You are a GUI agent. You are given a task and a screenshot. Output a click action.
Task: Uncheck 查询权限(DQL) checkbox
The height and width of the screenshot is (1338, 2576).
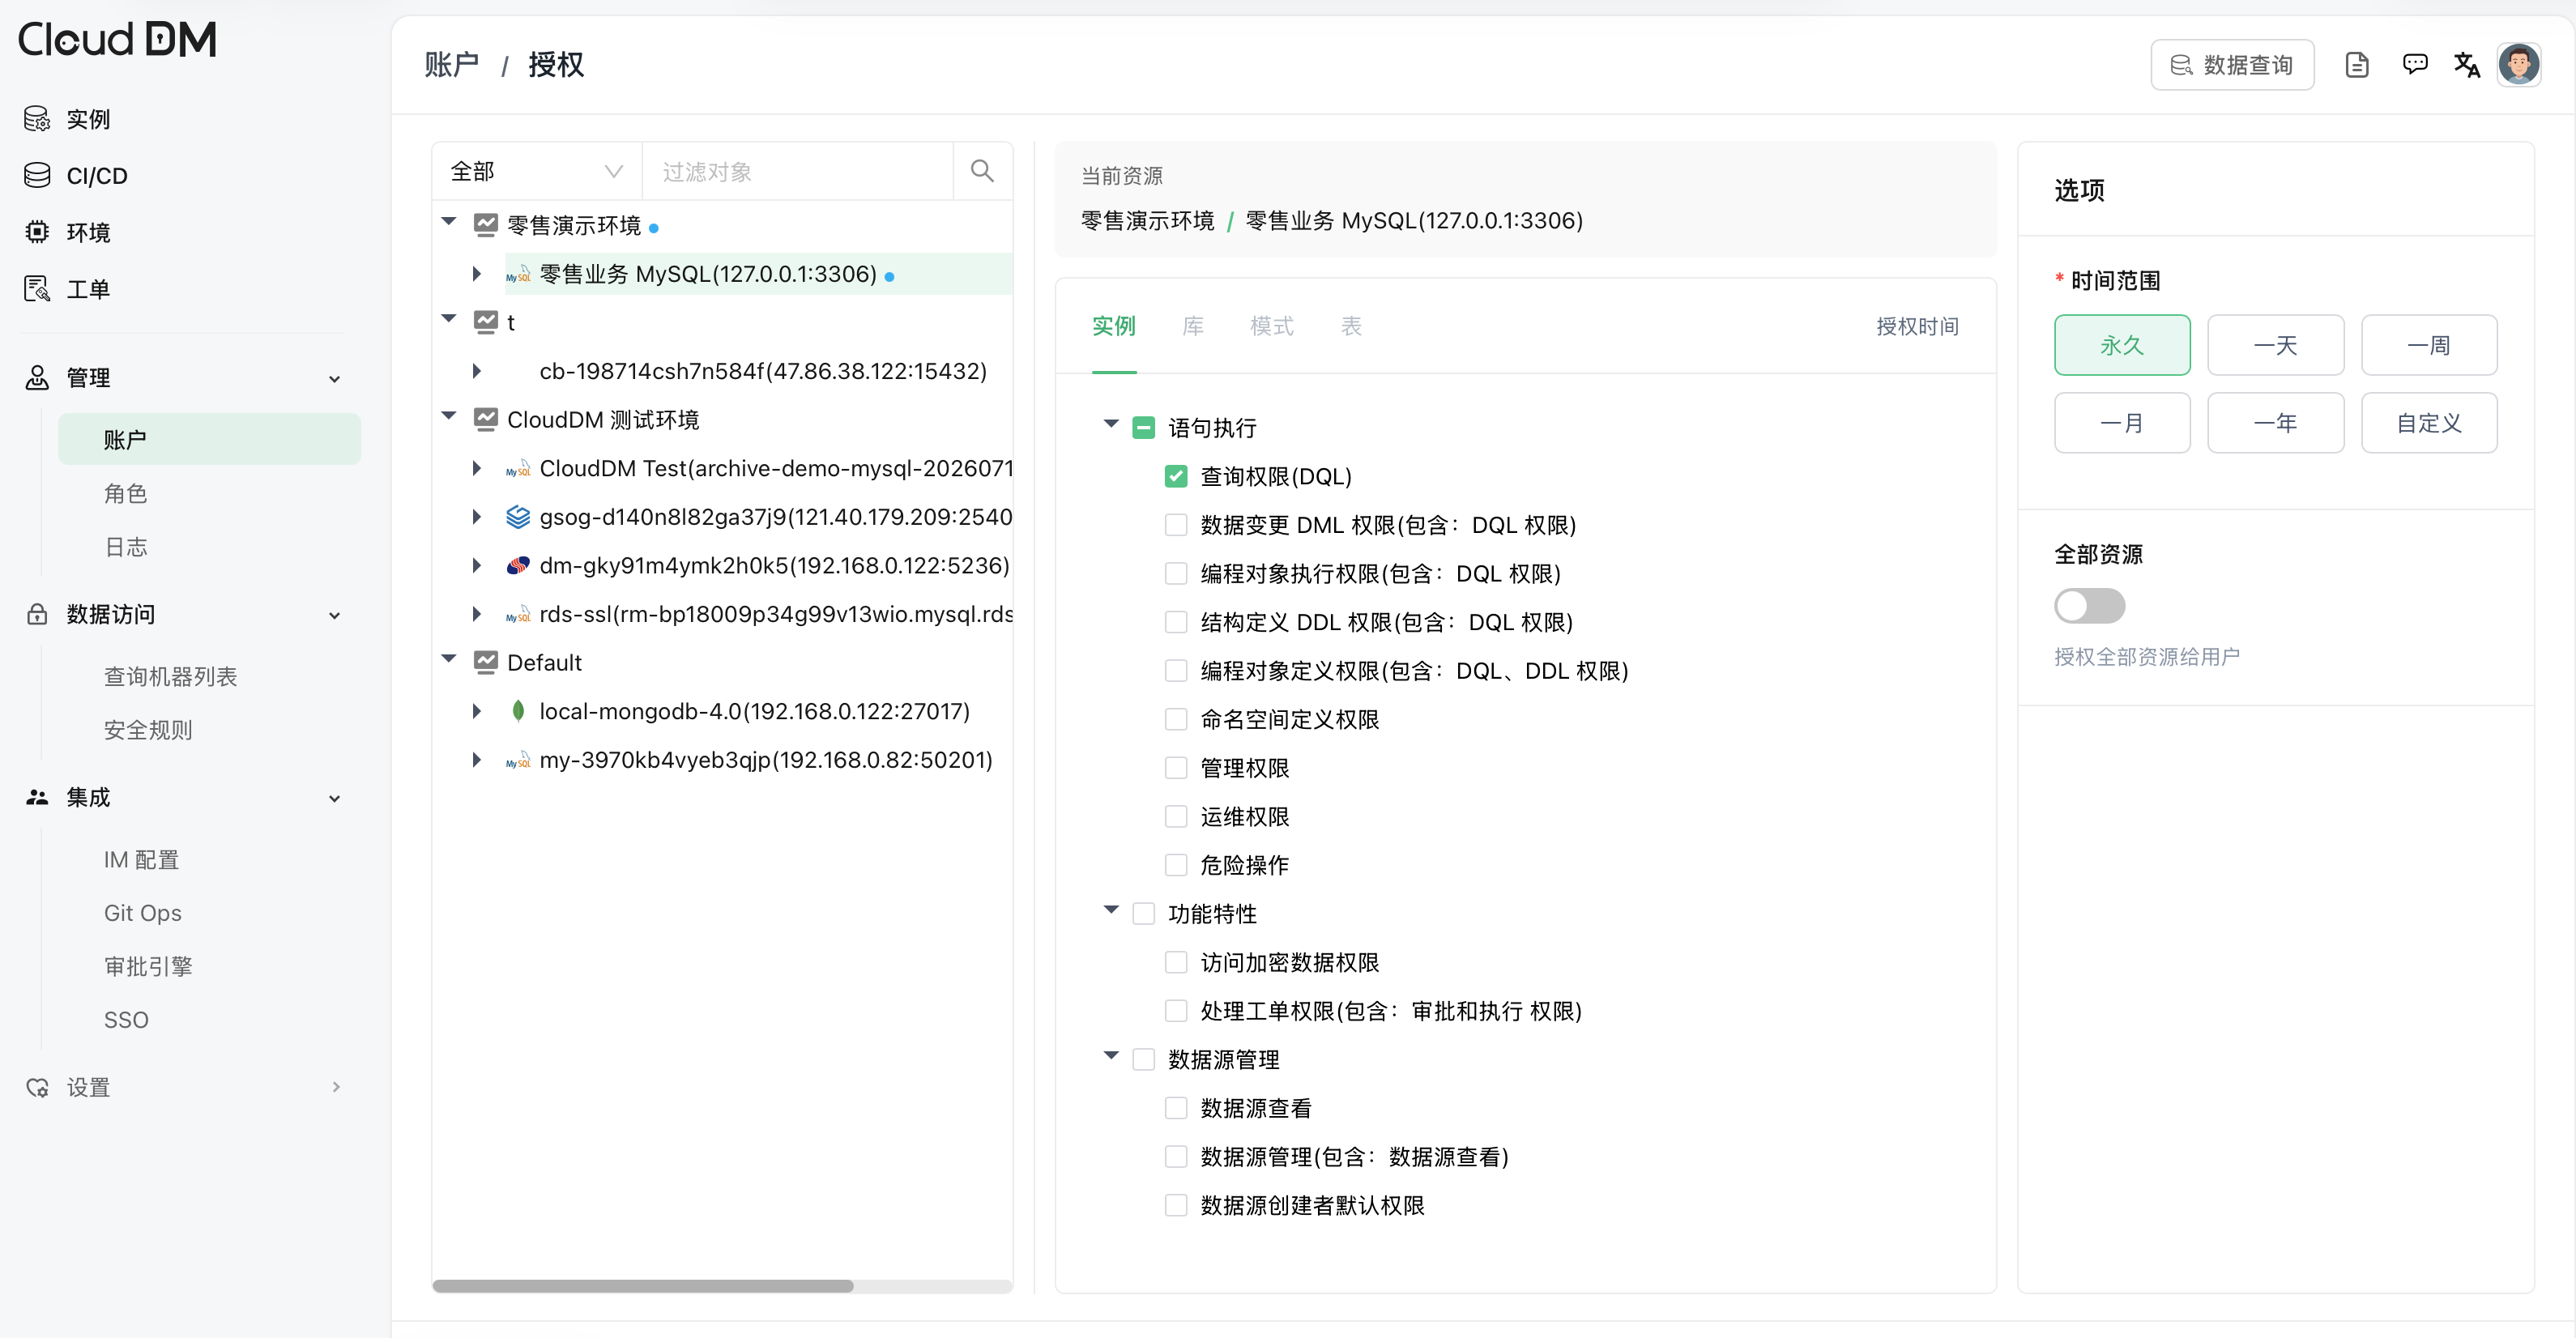1176,476
